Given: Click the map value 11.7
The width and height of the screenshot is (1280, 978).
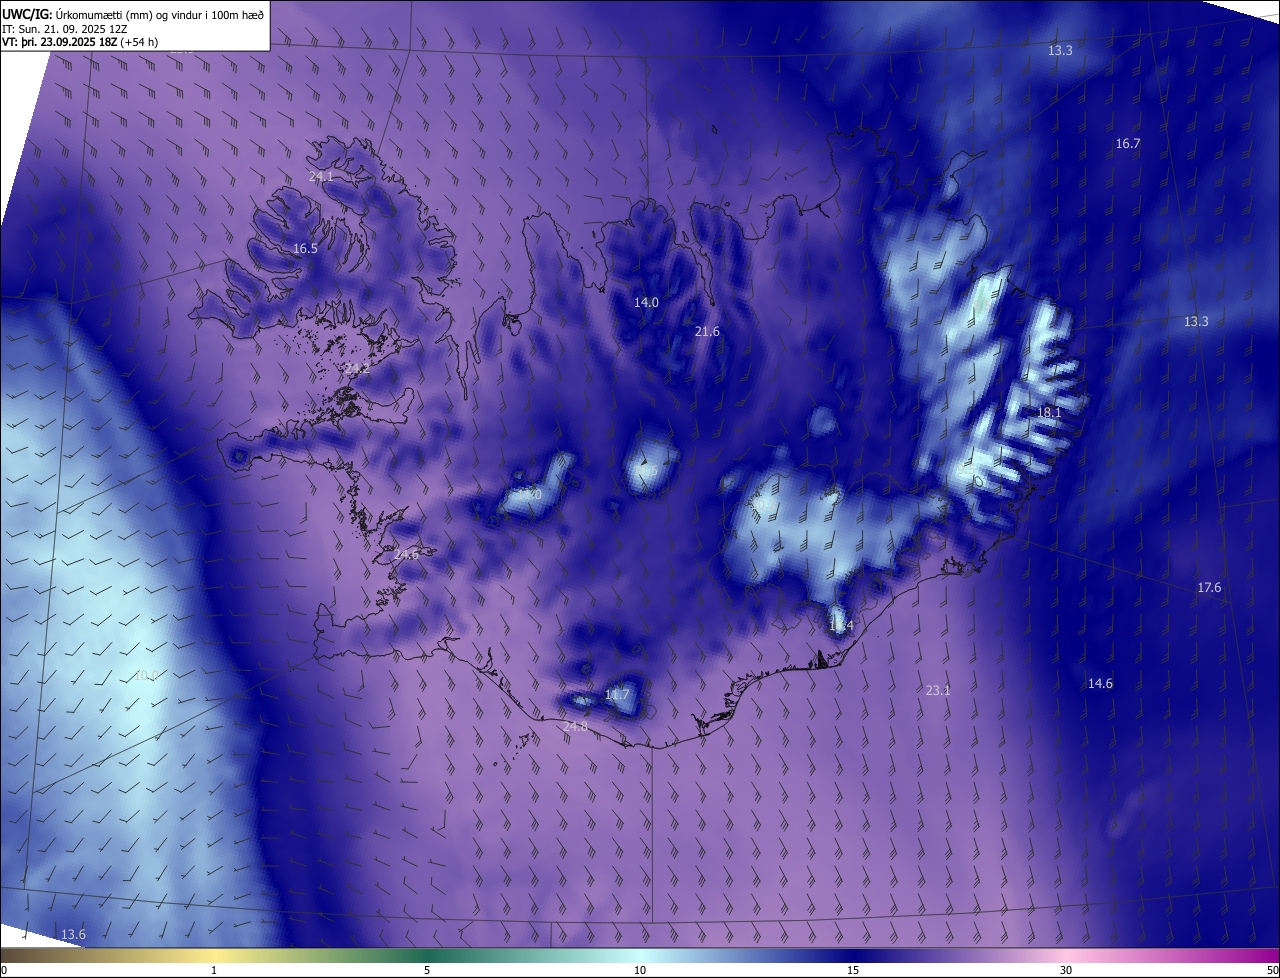Looking at the screenshot, I should click(617, 694).
